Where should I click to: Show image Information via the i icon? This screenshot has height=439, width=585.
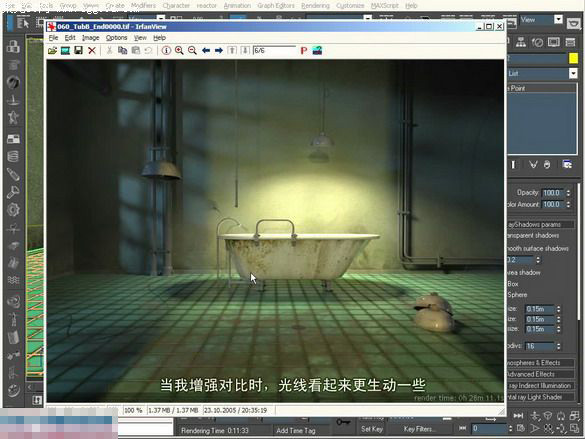tap(166, 50)
